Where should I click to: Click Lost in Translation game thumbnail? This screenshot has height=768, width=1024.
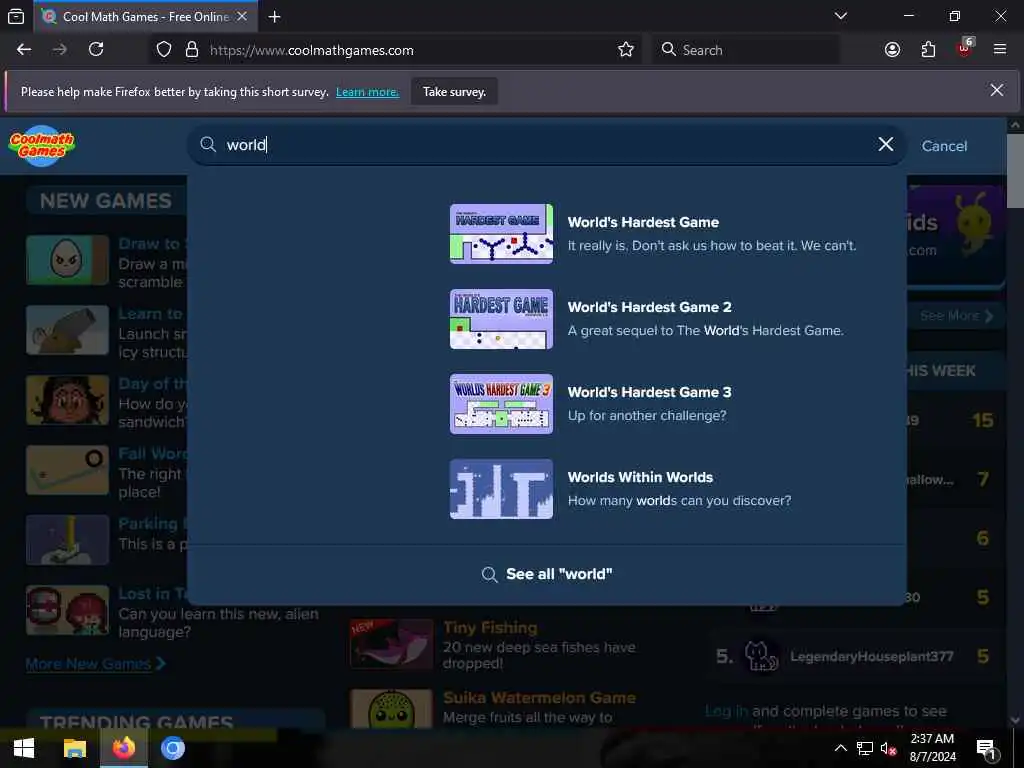(67, 610)
